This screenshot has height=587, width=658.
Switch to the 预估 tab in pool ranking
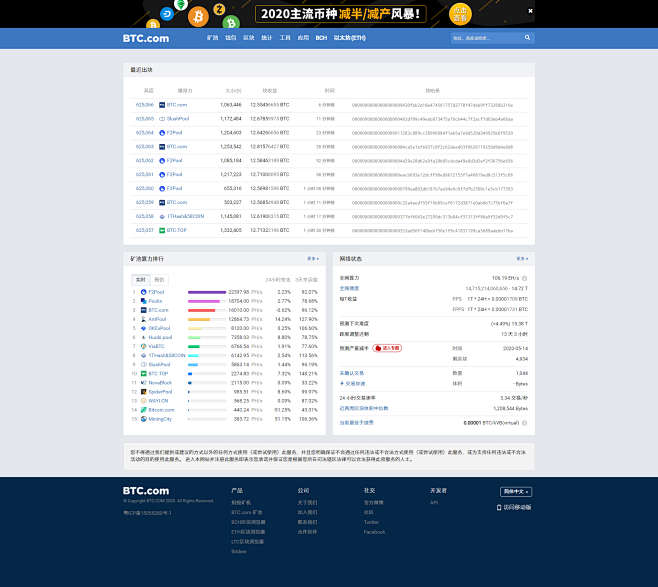click(160, 279)
